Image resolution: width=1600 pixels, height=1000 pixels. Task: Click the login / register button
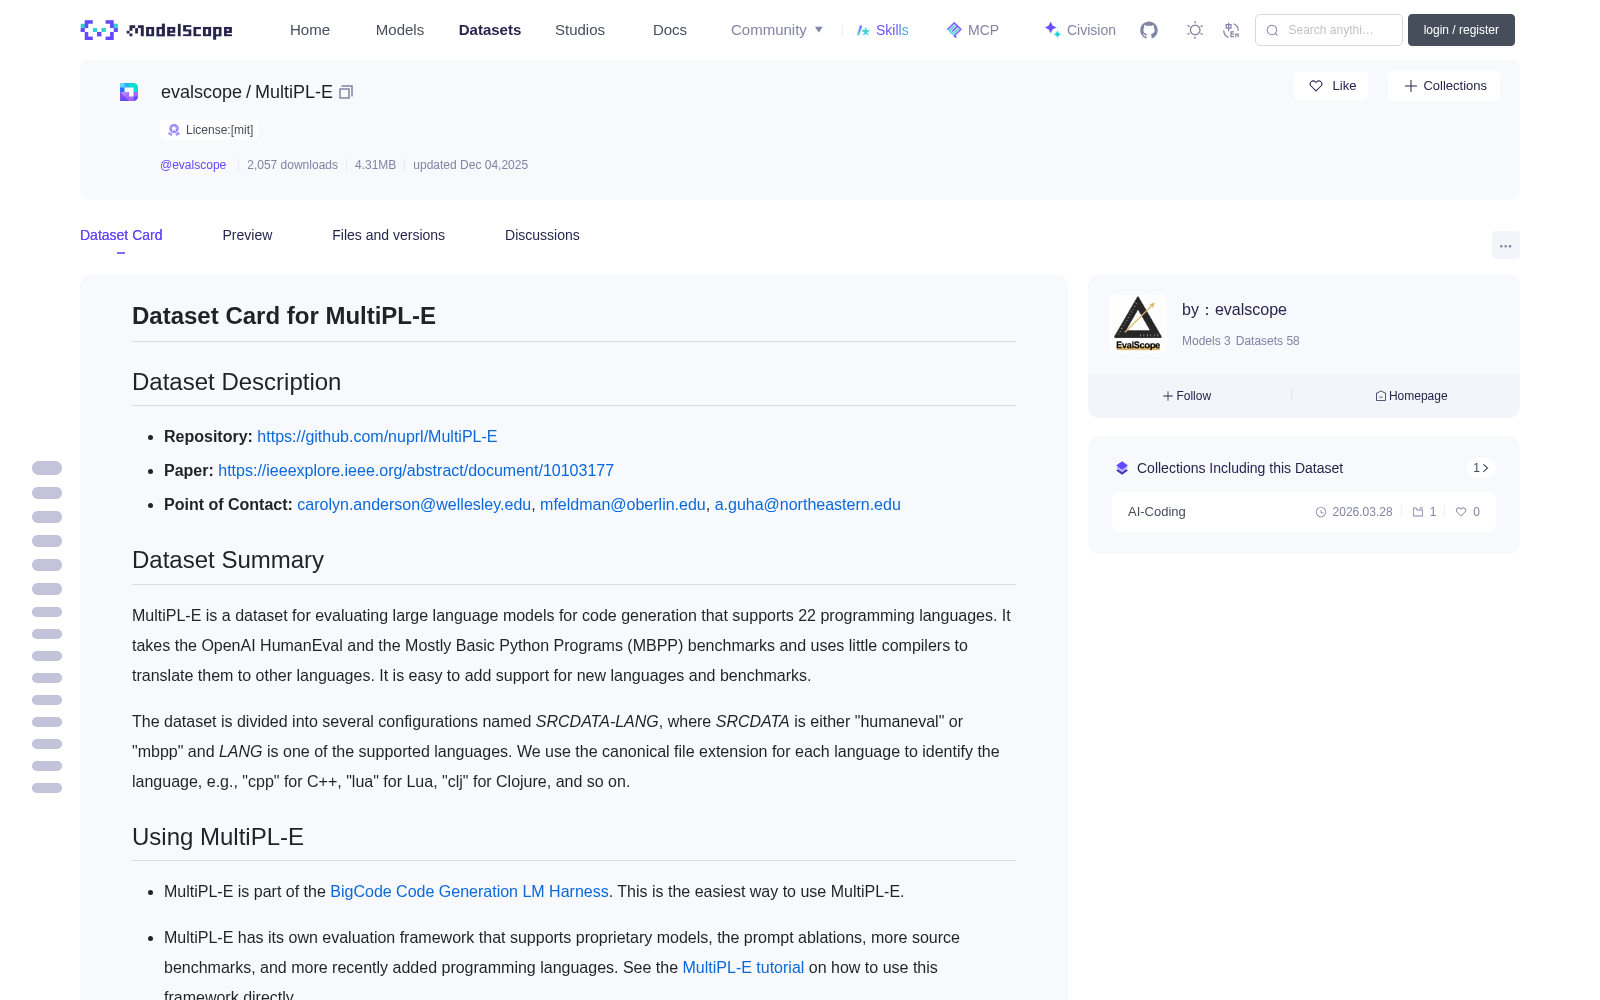pos(1461,30)
